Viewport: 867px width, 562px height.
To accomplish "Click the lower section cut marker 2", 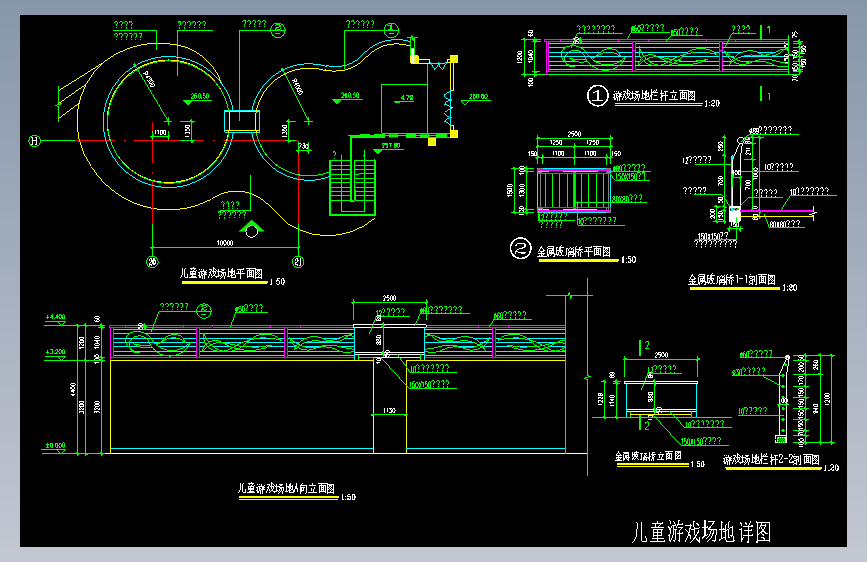I will (x=644, y=425).
